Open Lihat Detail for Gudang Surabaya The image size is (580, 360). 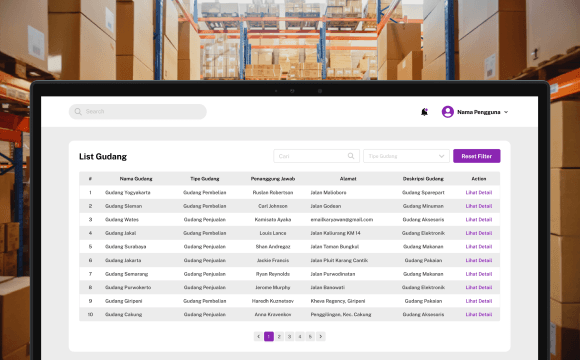[x=479, y=246]
